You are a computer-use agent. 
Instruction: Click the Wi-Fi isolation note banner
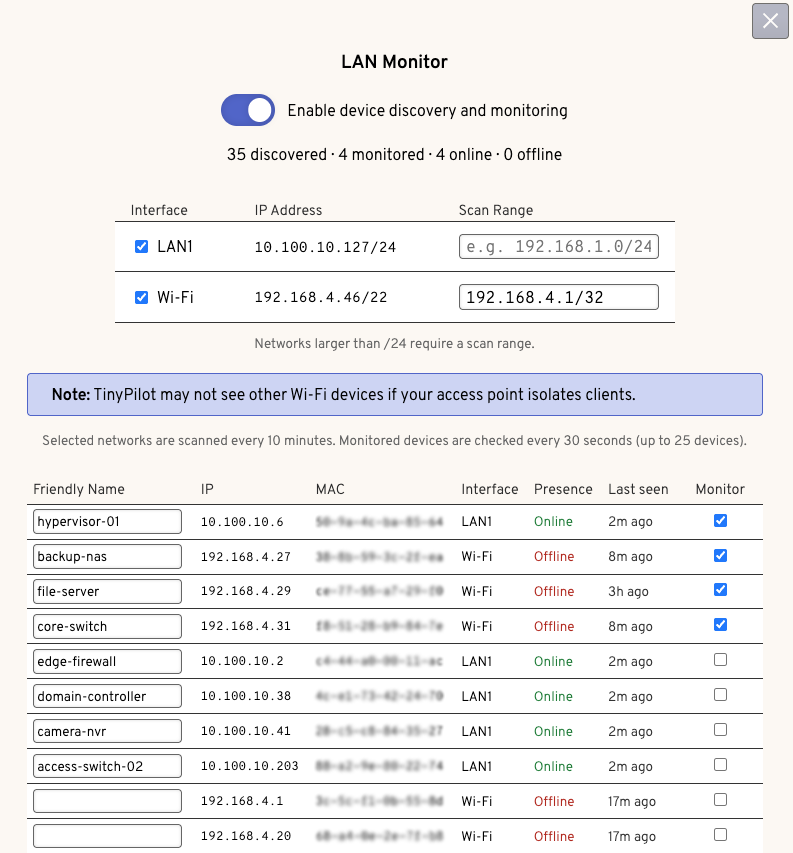tap(395, 394)
